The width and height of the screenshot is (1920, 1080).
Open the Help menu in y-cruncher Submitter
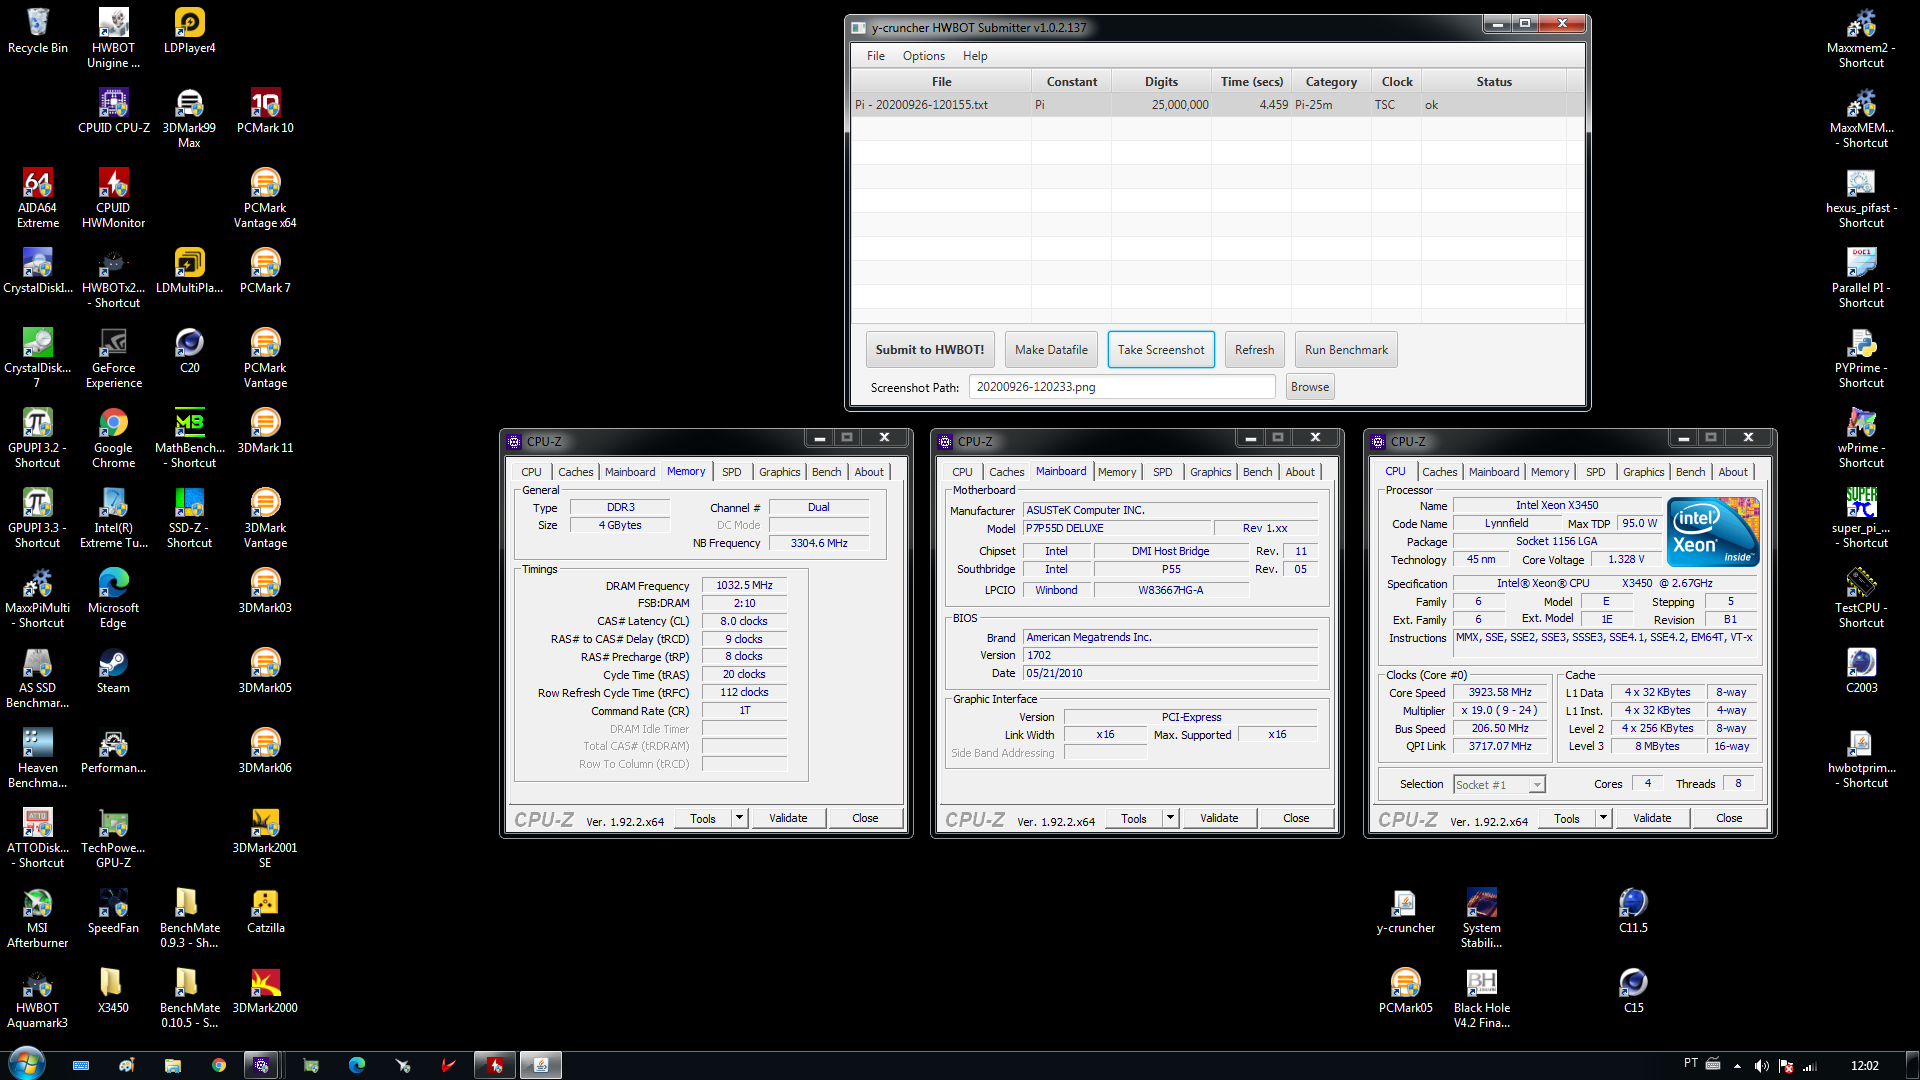tap(975, 56)
